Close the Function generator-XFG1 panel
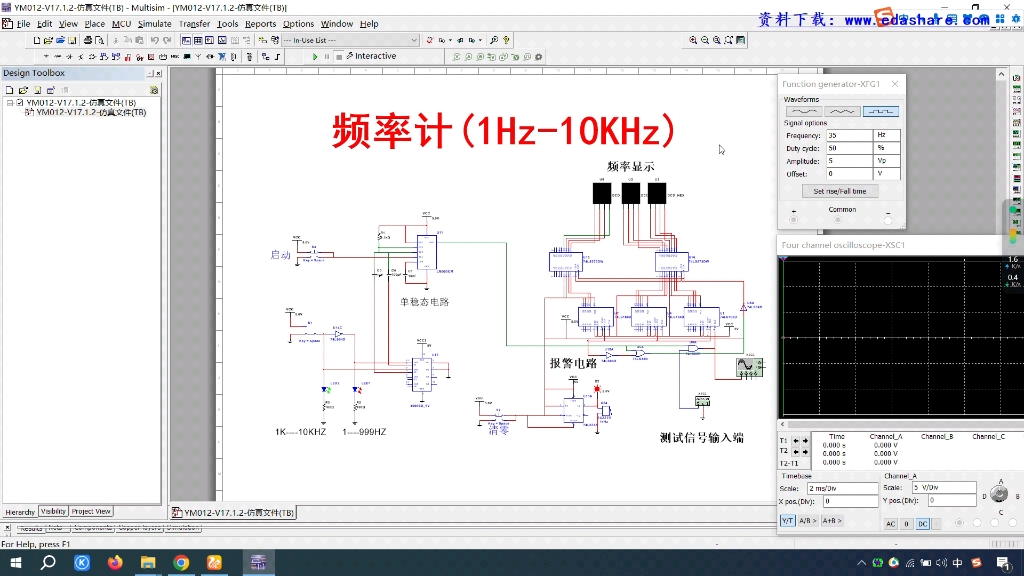Viewport: 1024px width, 576px height. pyautogui.click(x=895, y=84)
